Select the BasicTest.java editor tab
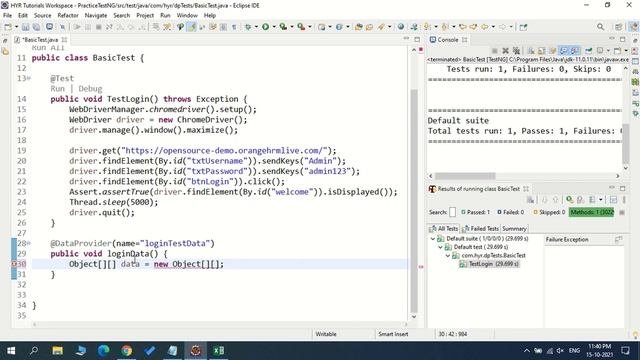640x360 pixels. (40, 40)
